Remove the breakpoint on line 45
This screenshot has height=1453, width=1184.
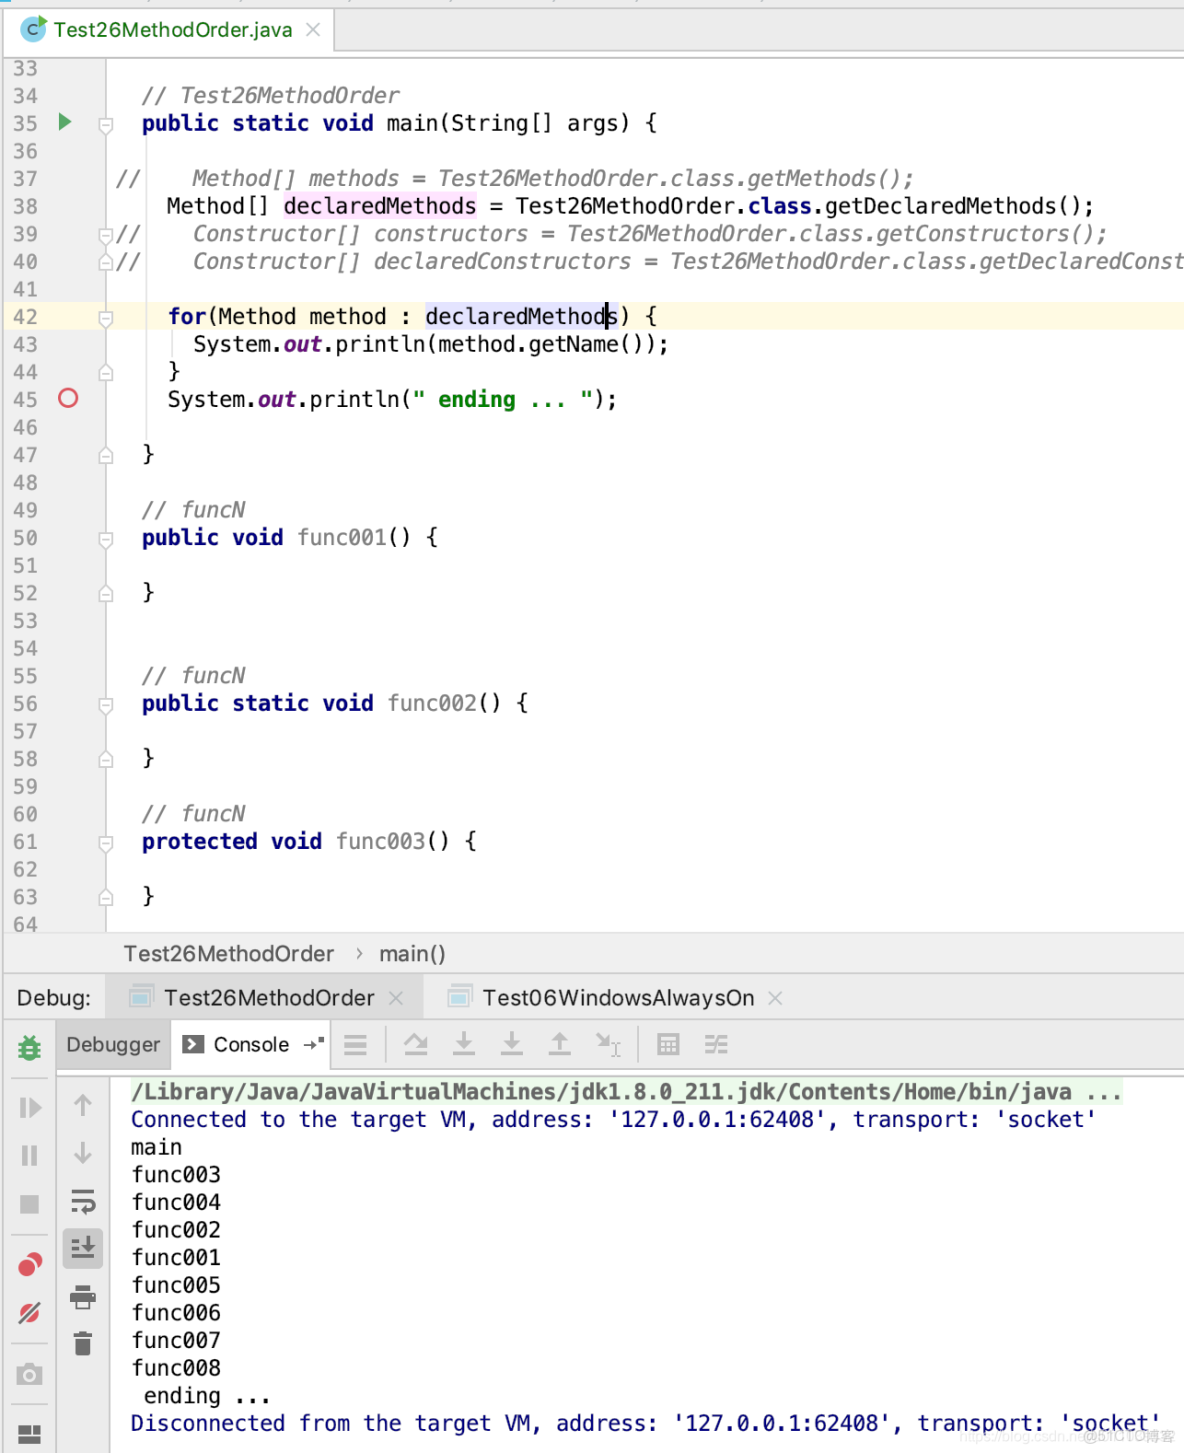(68, 398)
